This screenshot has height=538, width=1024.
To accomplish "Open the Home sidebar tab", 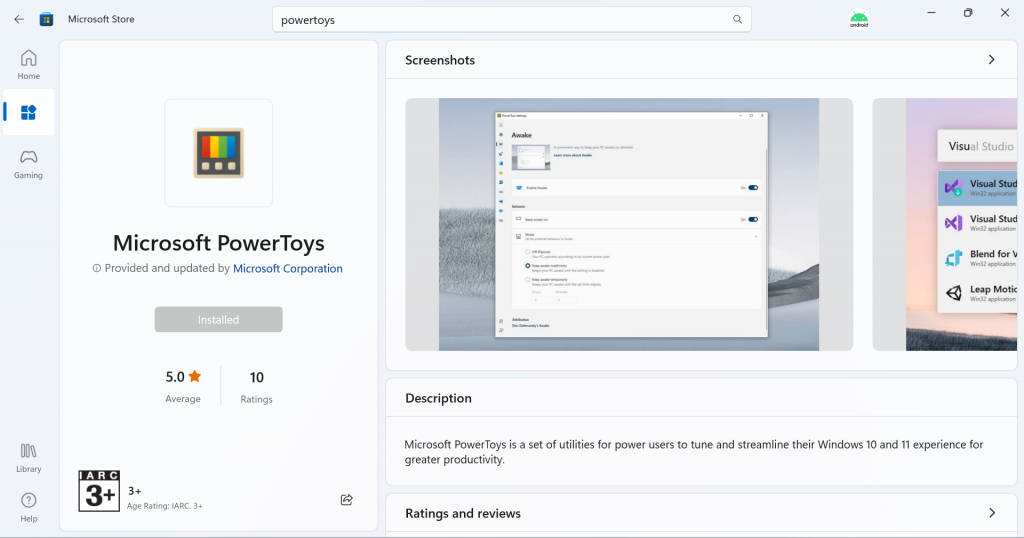I will (29, 65).
